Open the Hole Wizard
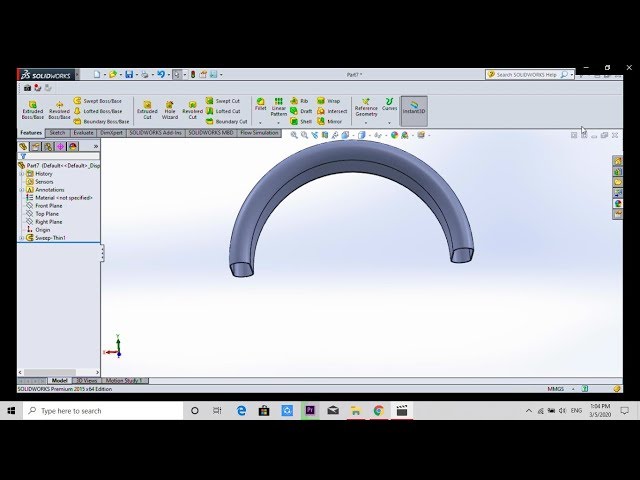The width and height of the screenshot is (640, 480). (170, 110)
